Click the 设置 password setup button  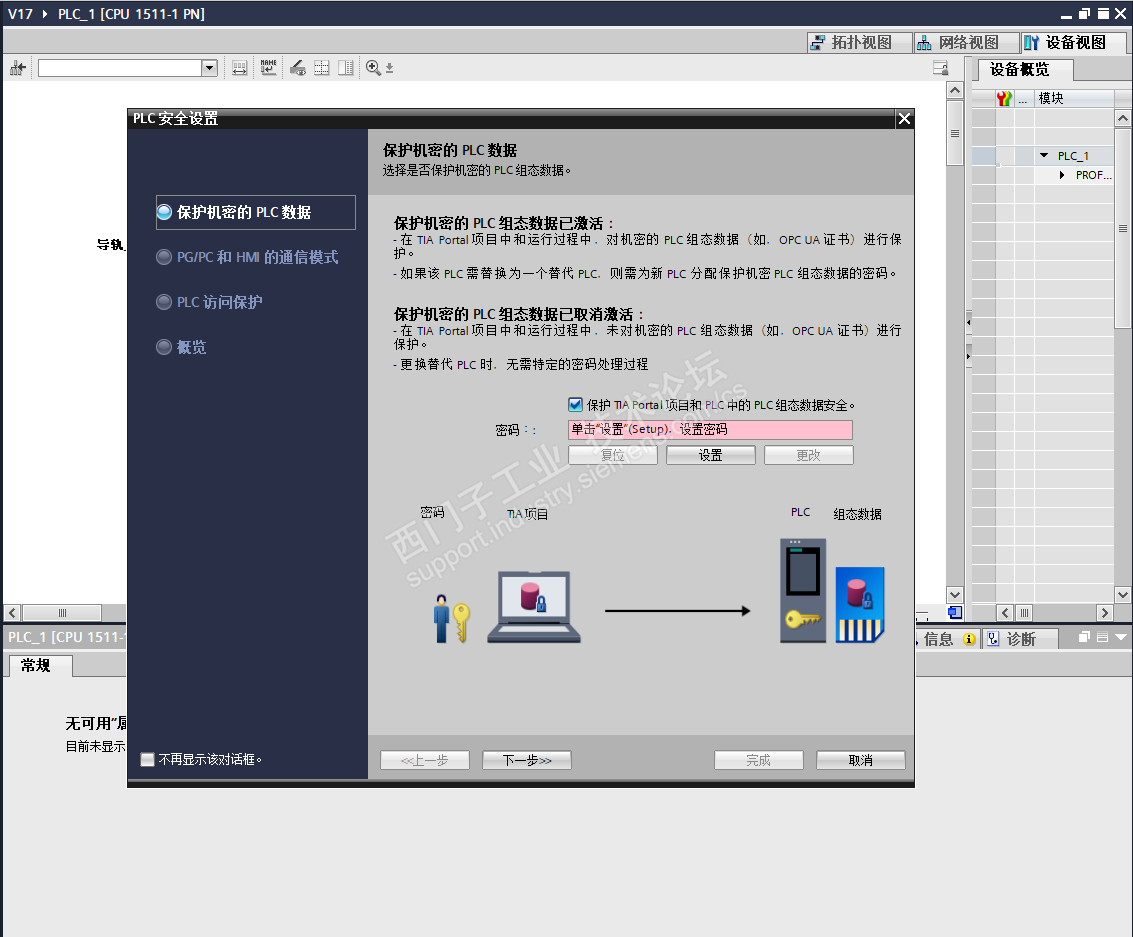(710, 455)
